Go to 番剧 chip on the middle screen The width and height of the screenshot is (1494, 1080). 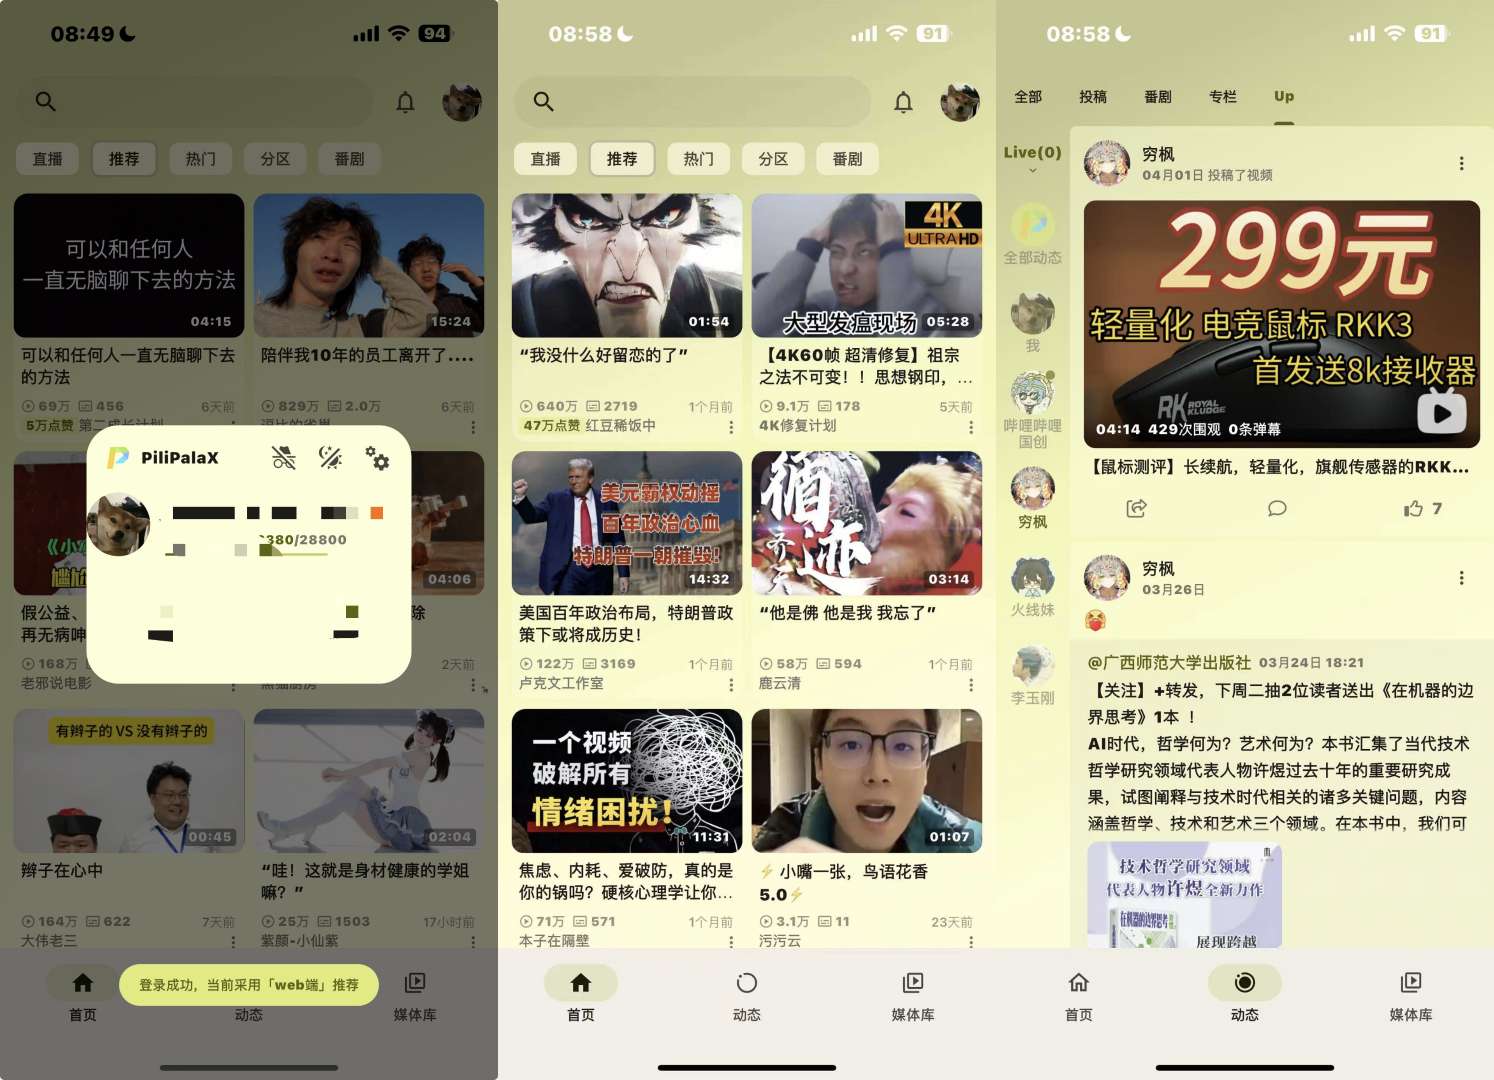[x=848, y=159]
